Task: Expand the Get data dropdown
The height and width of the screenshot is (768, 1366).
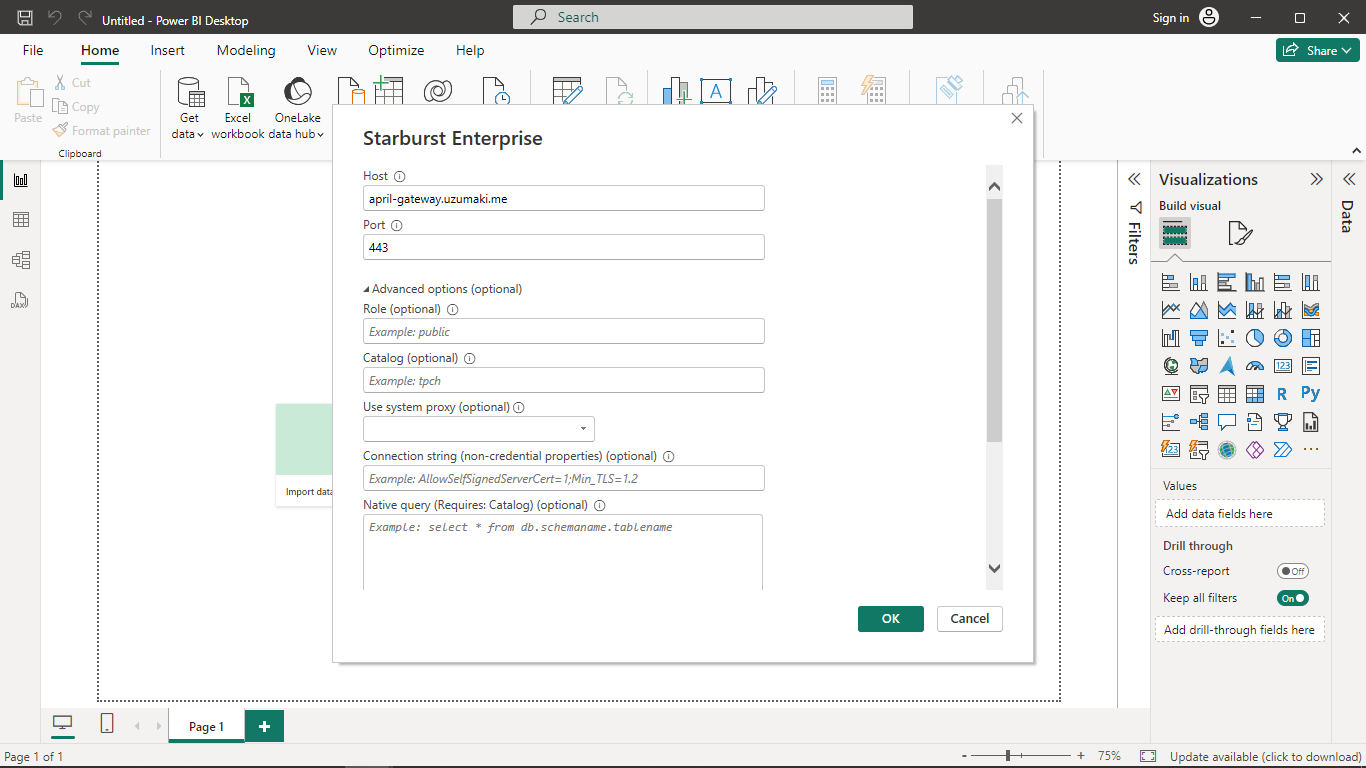Action: [x=189, y=126]
